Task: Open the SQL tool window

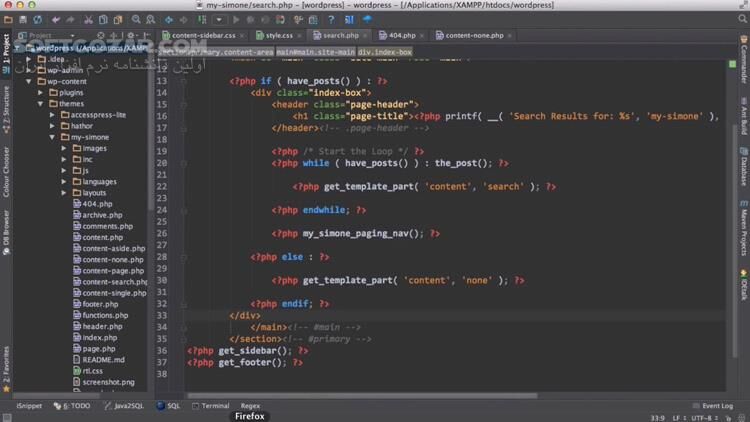Action: click(168, 406)
